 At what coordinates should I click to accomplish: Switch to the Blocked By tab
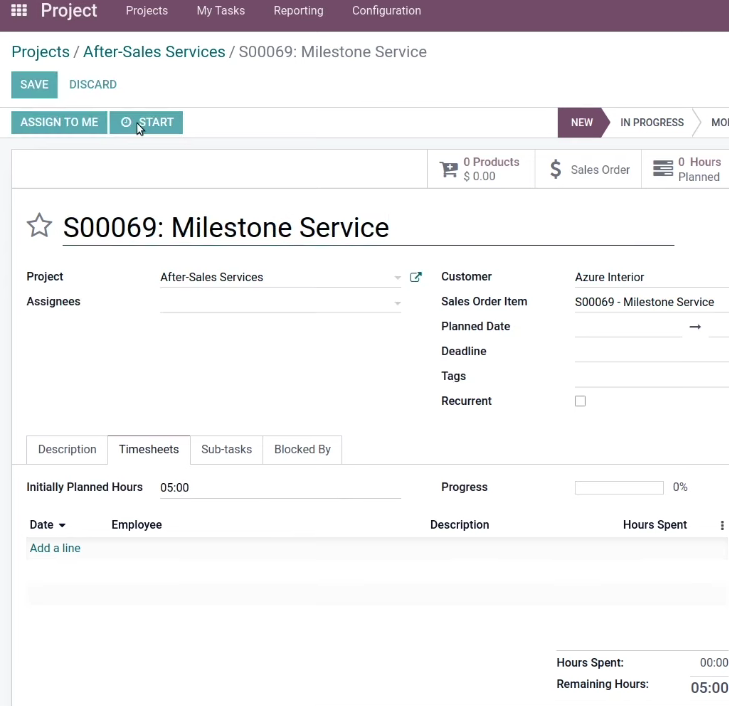pyautogui.click(x=302, y=449)
